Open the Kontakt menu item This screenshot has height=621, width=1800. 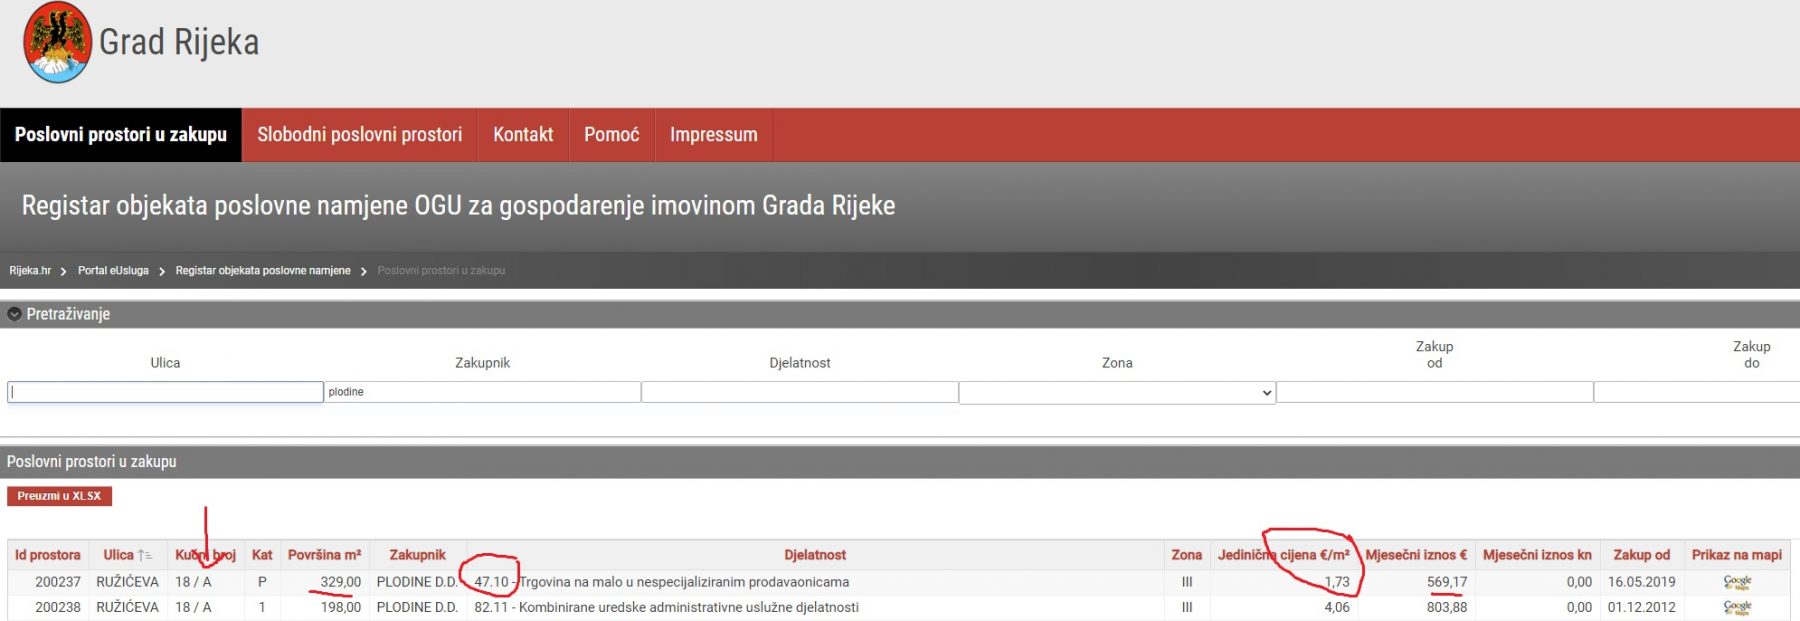tap(523, 135)
